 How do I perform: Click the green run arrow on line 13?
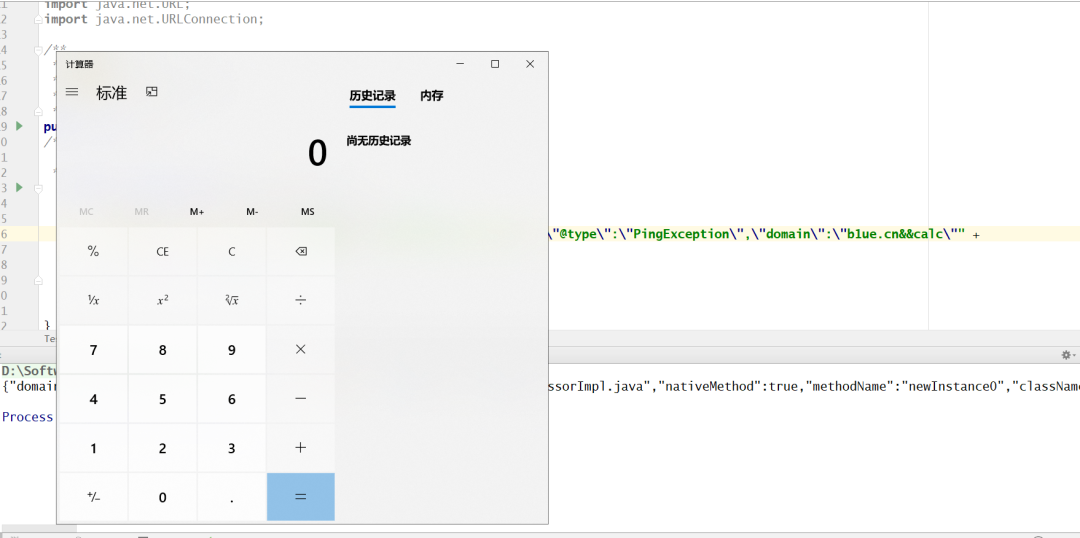[19, 187]
